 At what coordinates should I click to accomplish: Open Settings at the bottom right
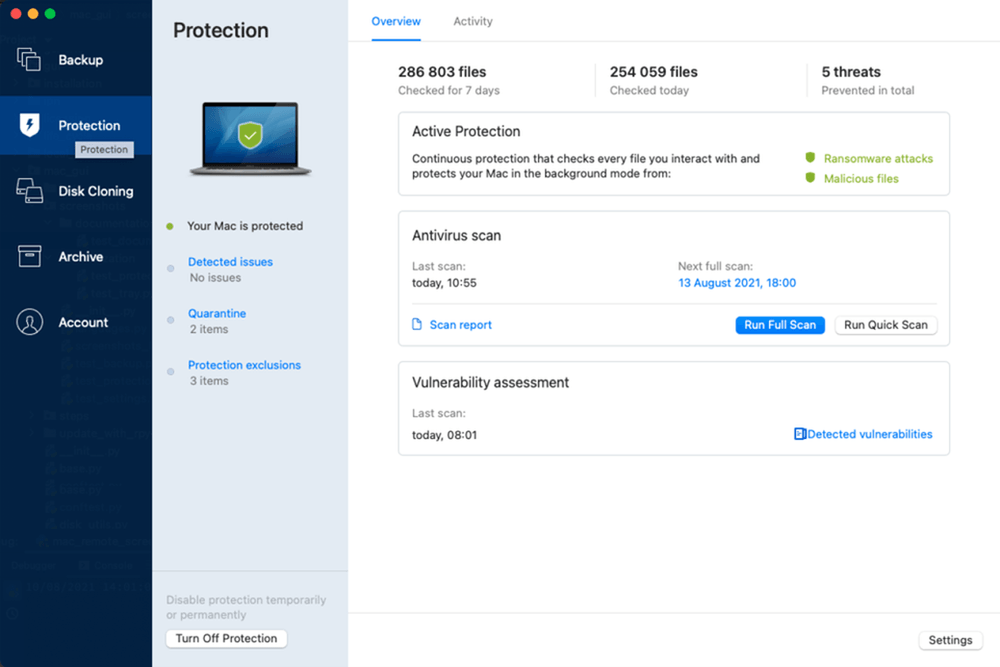(x=950, y=640)
